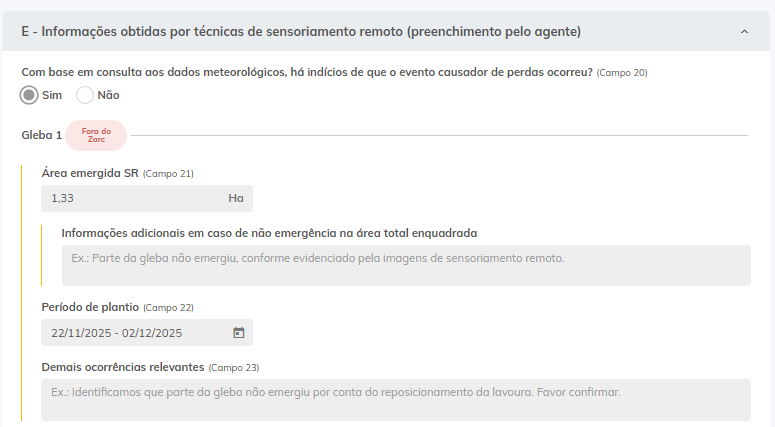This screenshot has height=427, width=775.
Task: Click the Período de plantio date range field
Action: (x=130, y=333)
